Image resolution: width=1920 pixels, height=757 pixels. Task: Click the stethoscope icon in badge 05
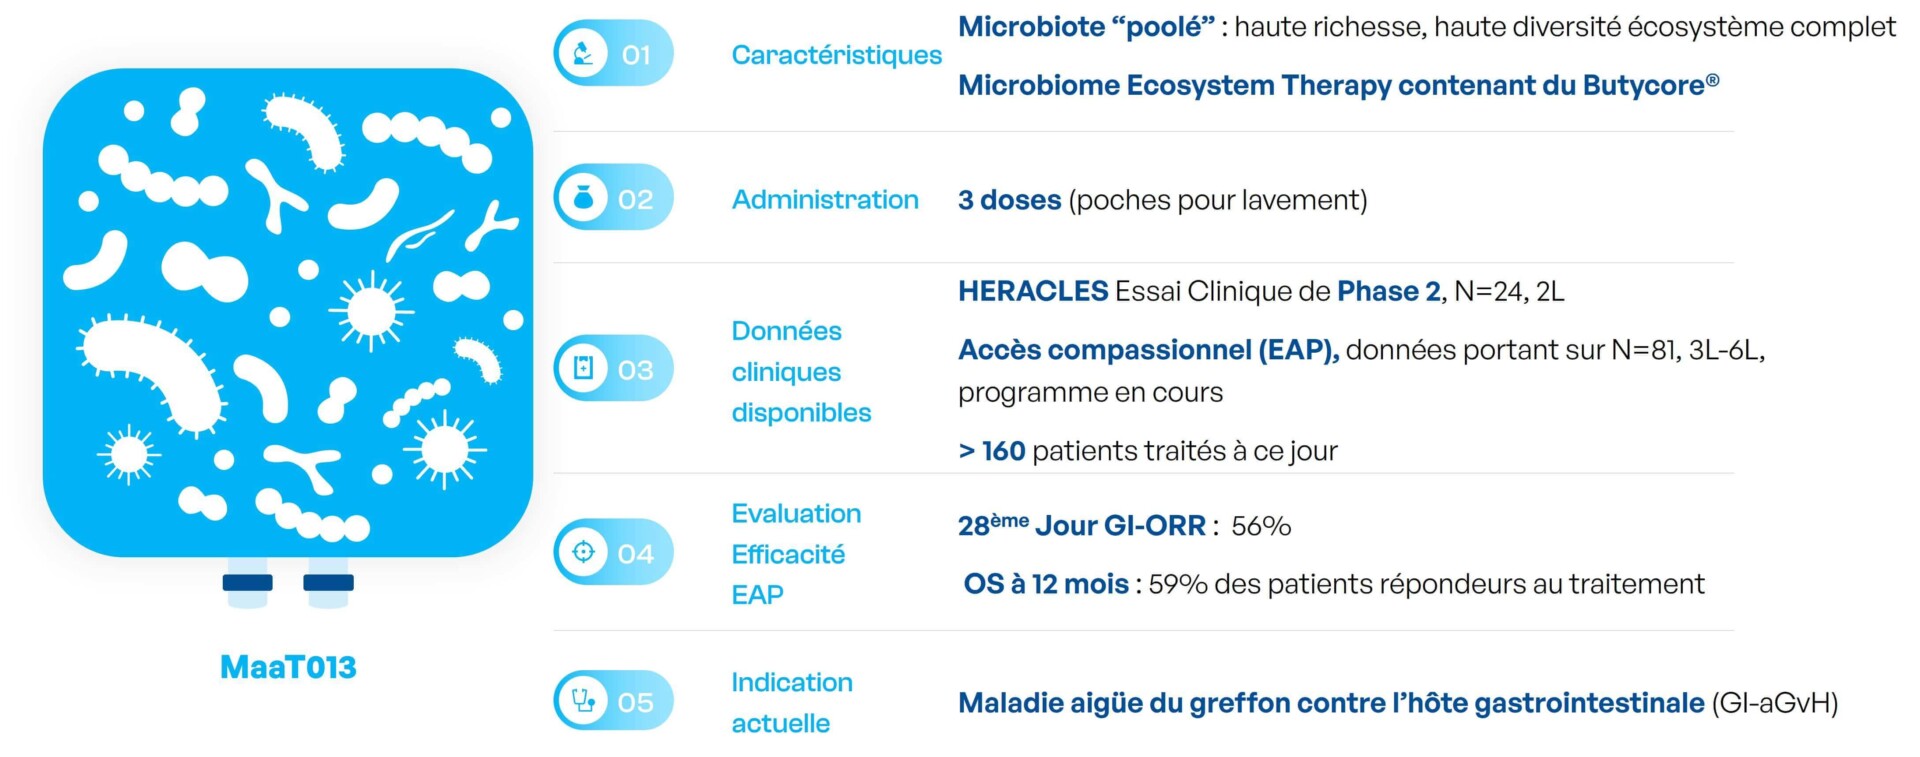583,700
